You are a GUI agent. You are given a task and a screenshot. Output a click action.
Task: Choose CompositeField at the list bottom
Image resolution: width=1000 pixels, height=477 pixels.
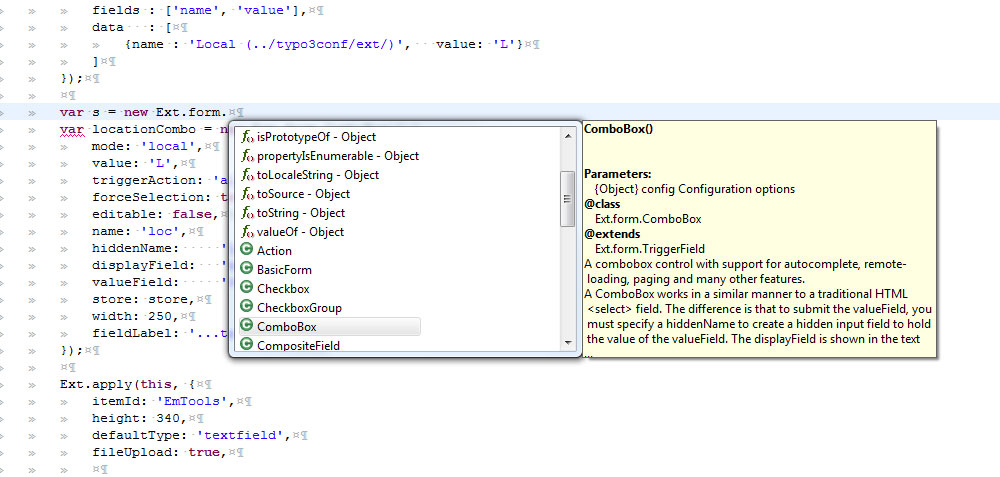298,346
